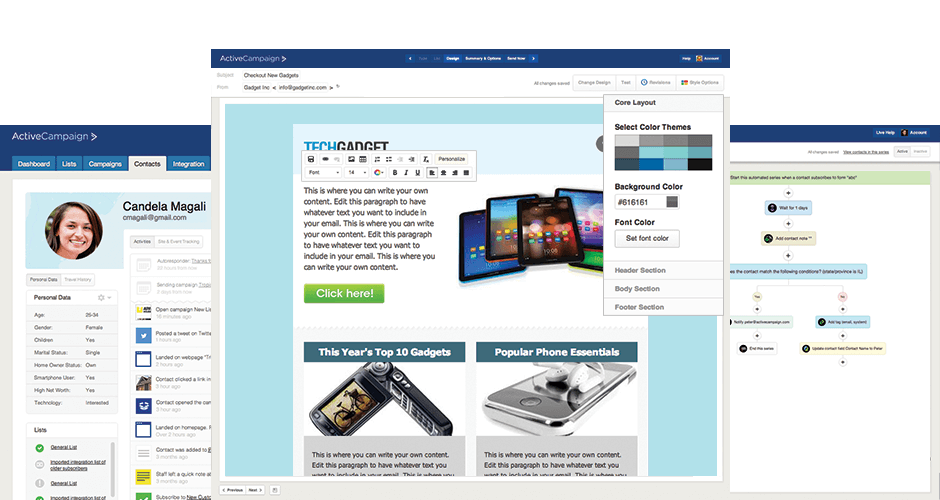Select the Send Now step
The image size is (940, 500).
pos(516,58)
